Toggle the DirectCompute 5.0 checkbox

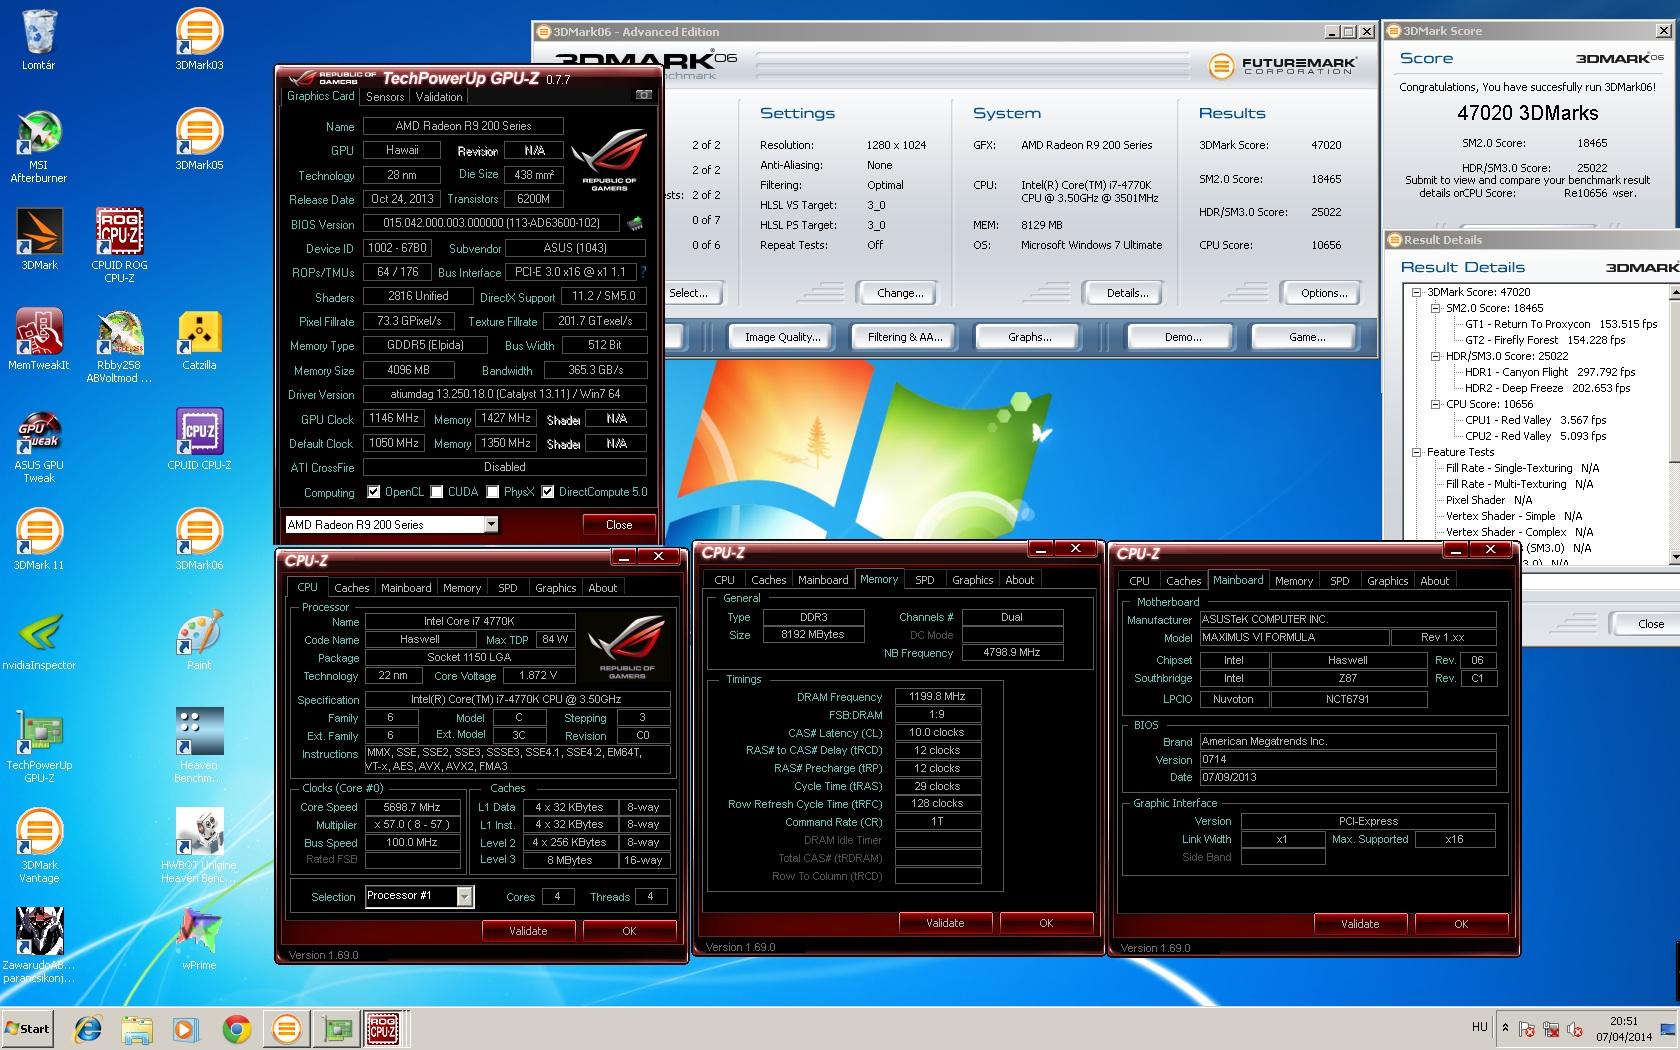point(548,492)
